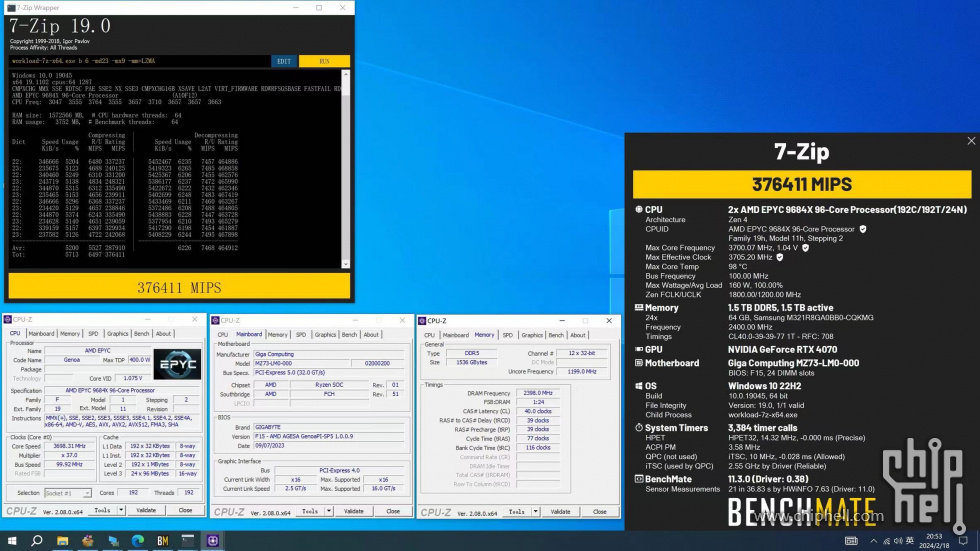Click the shield beside Max Effective Clock
The height and width of the screenshot is (551, 980).
[x=780, y=257]
